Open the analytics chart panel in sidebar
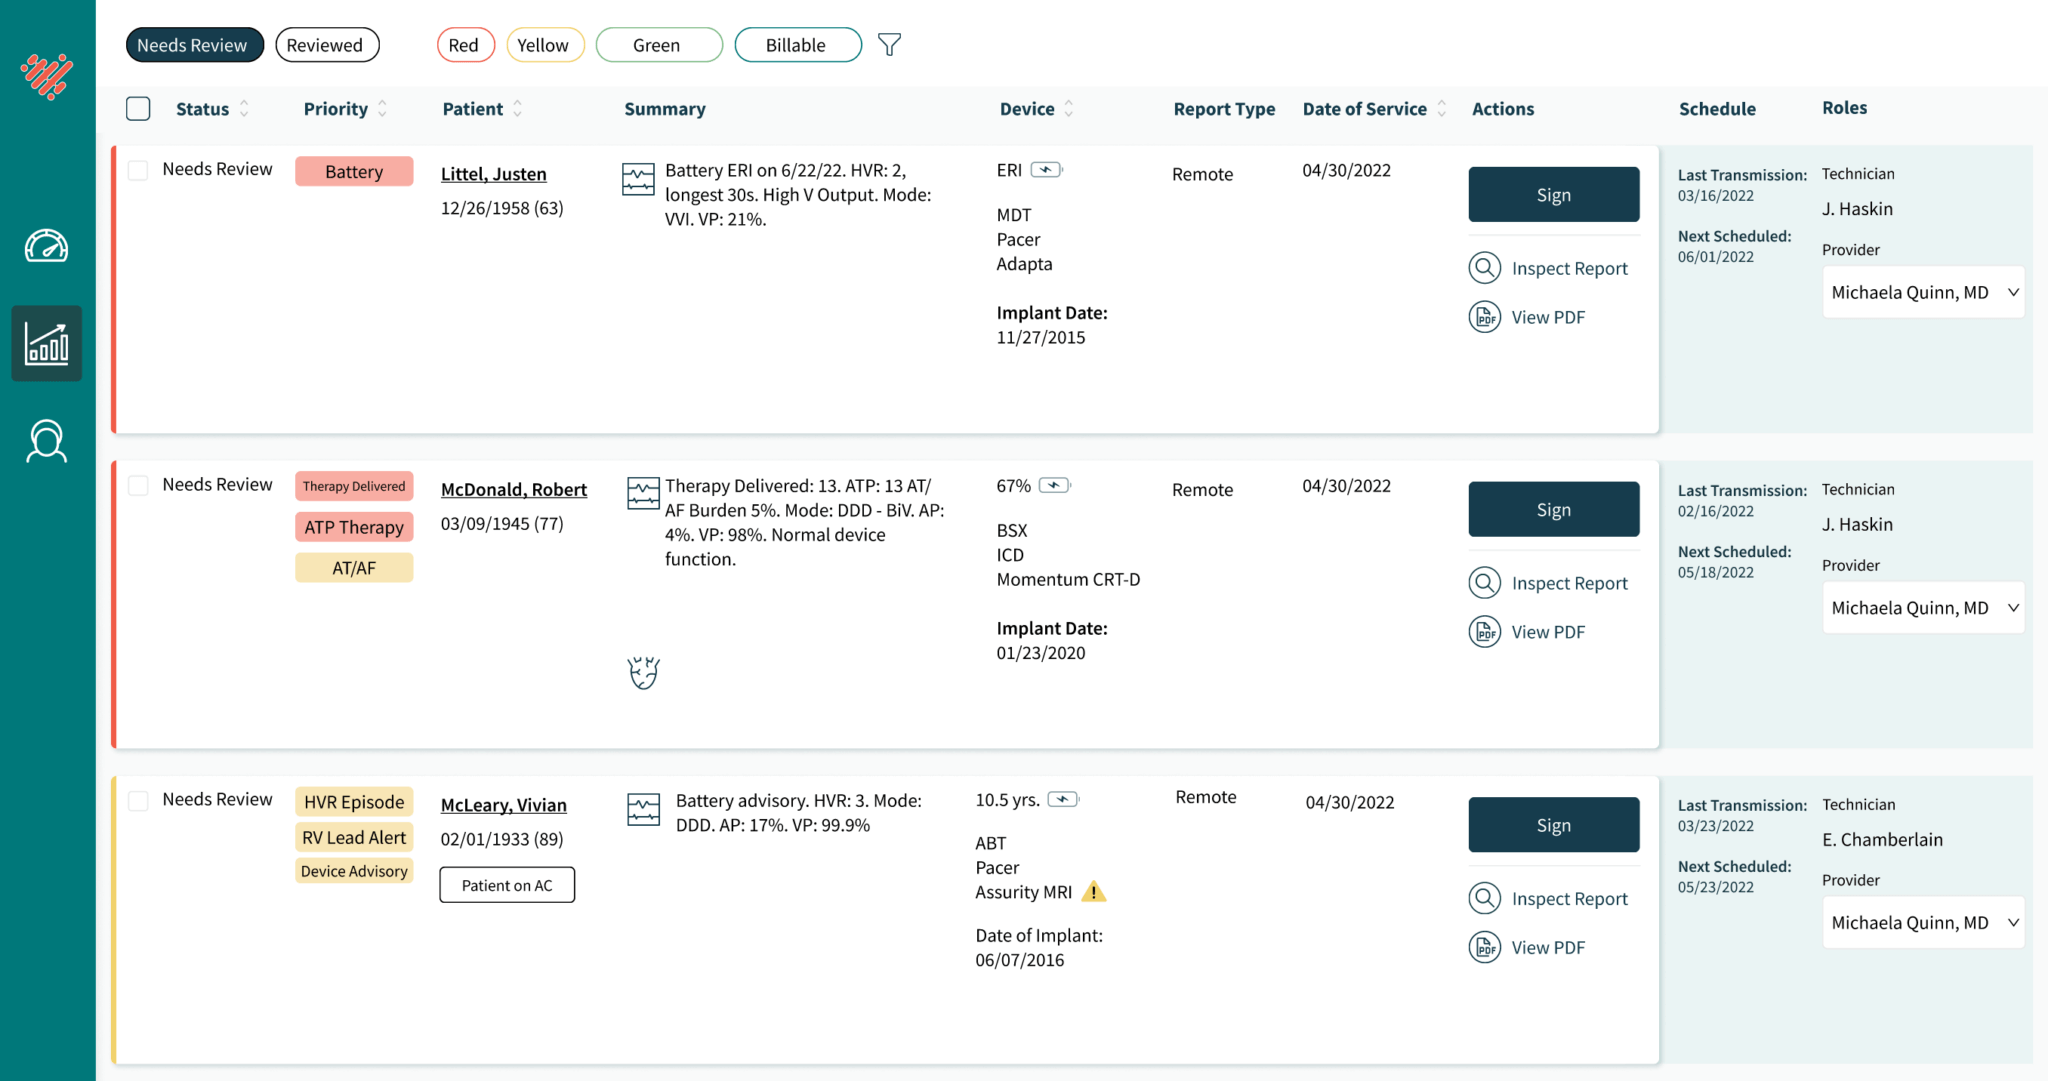 47,343
